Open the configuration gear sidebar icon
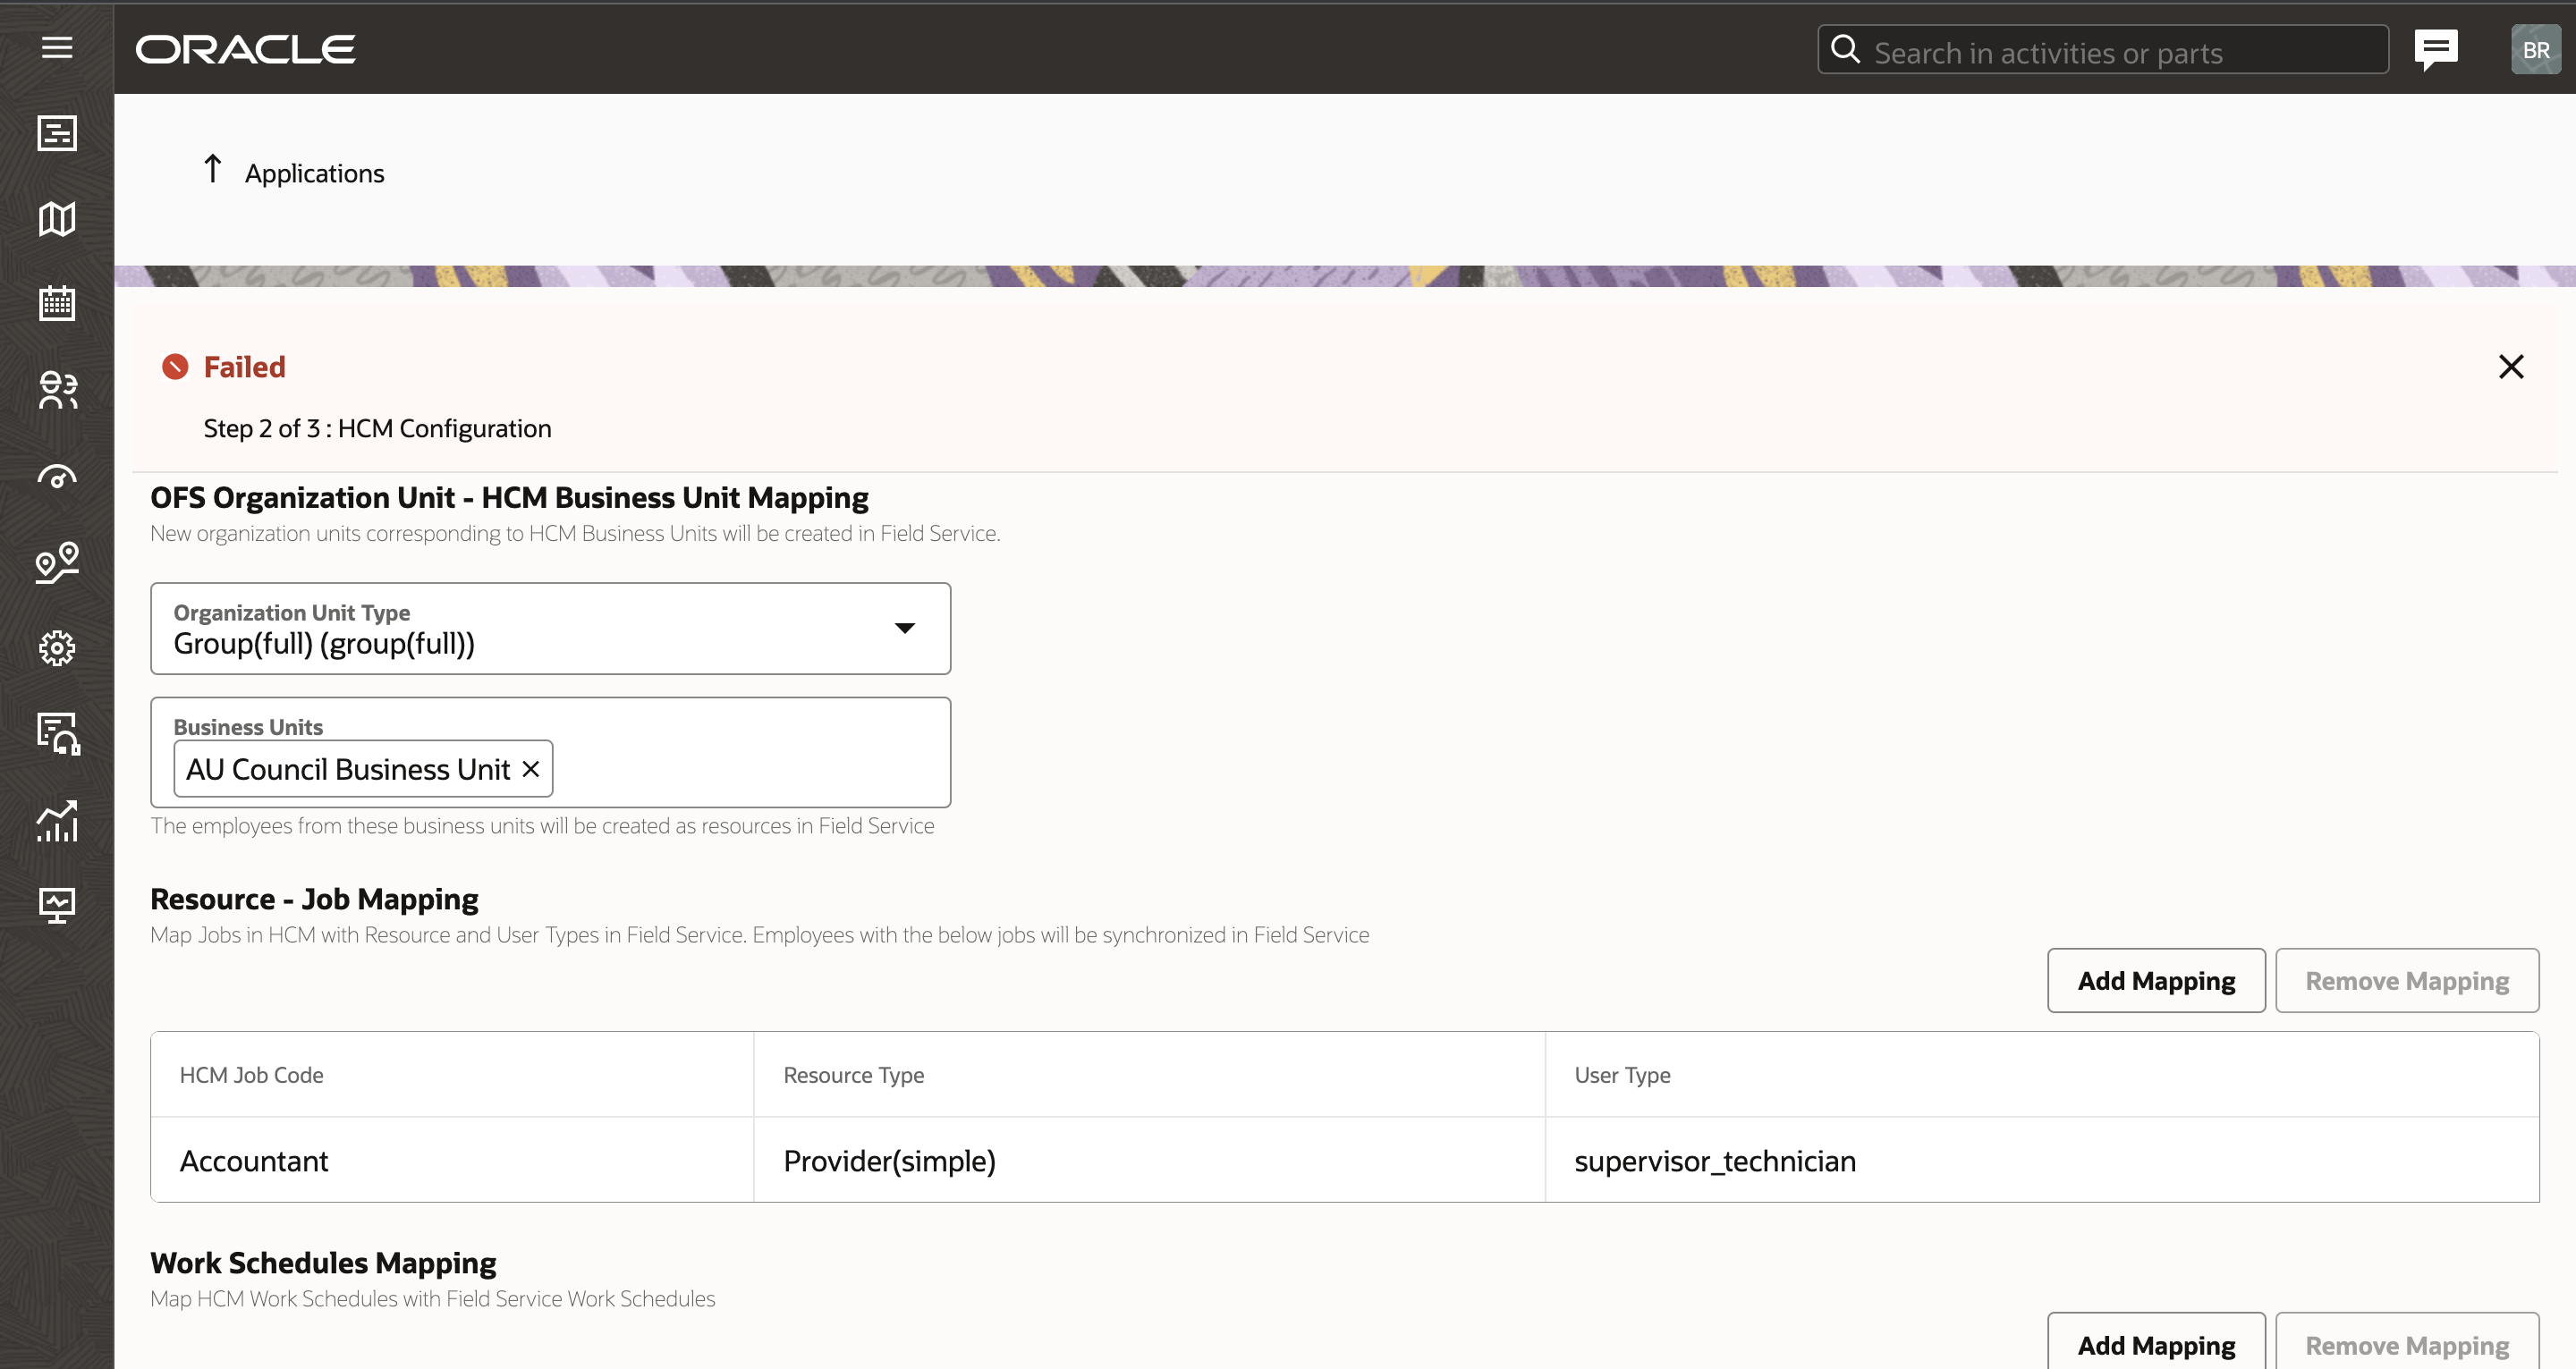This screenshot has height=1369, width=2576. pos(57,648)
